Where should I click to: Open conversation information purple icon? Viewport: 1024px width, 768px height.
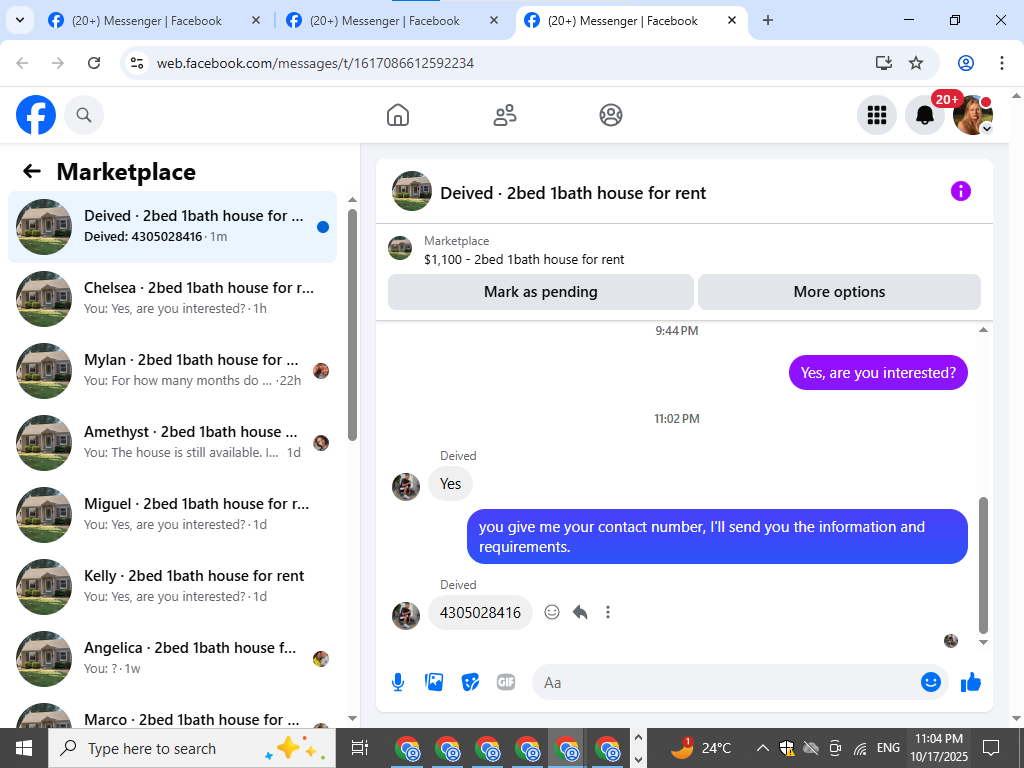961,191
